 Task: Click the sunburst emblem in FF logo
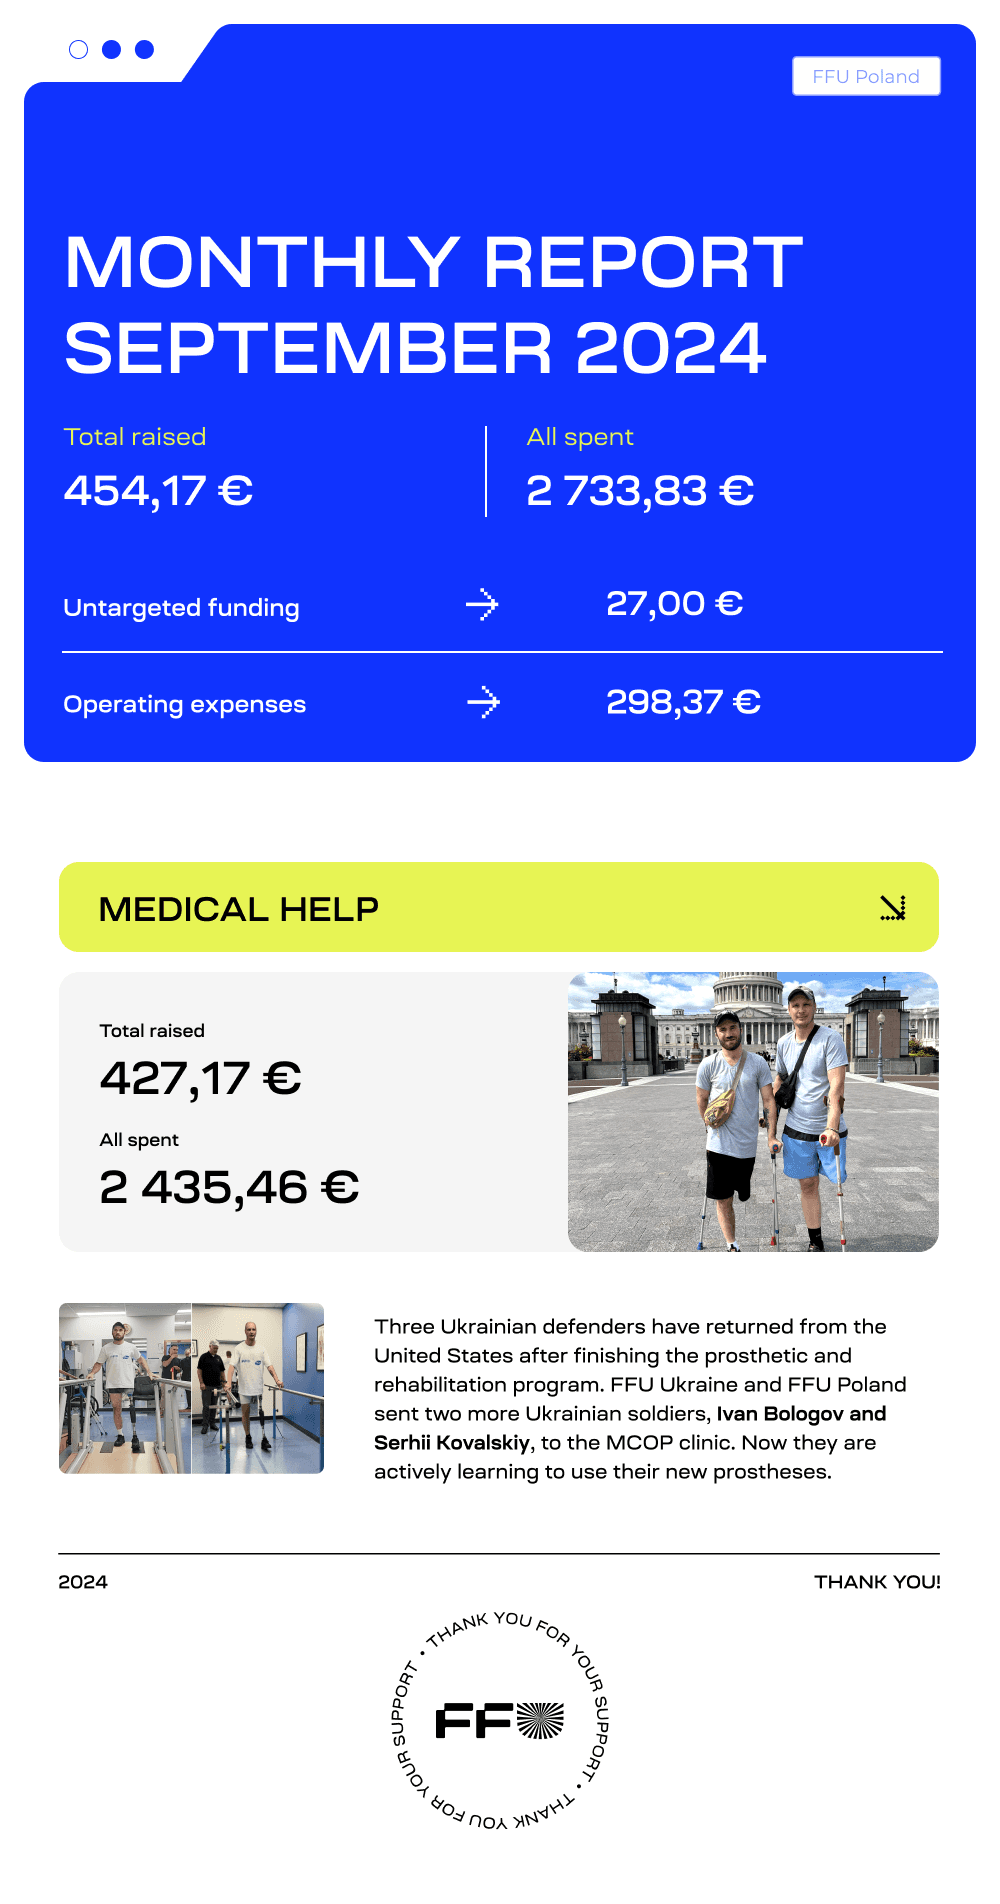click(x=541, y=1721)
